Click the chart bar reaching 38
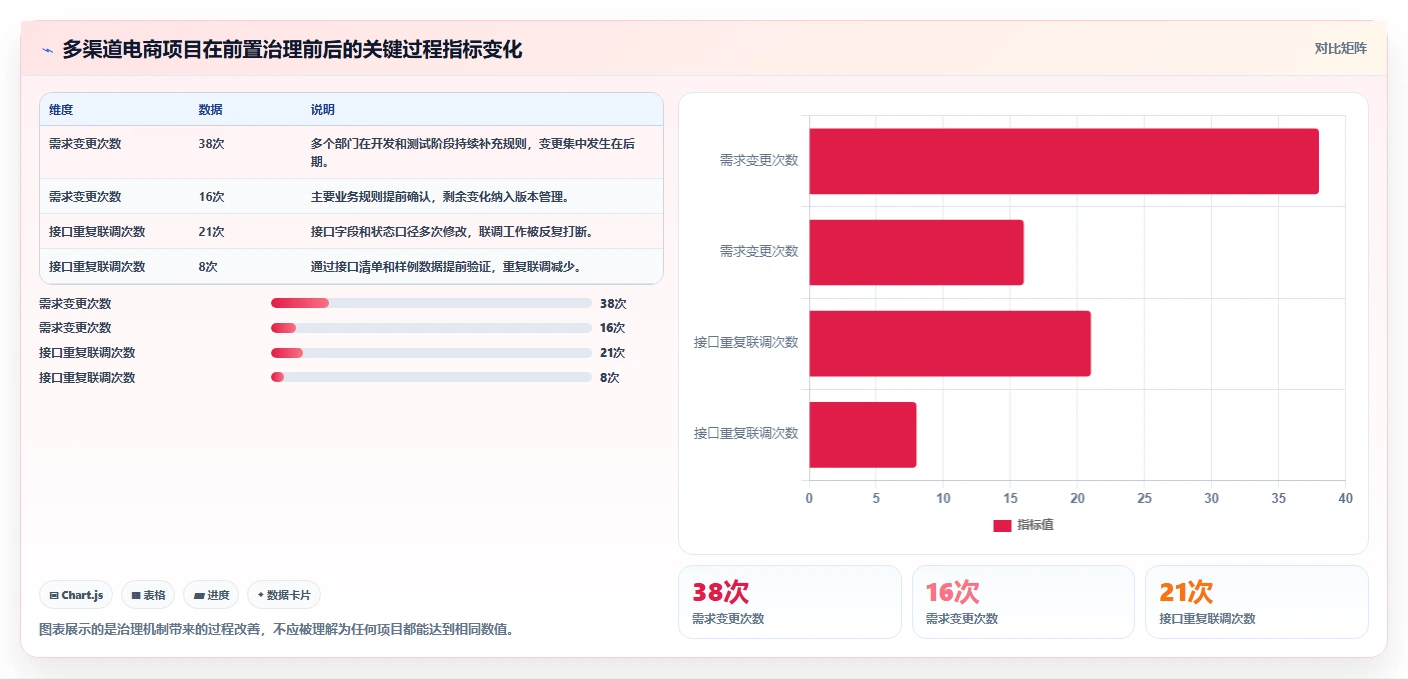Viewport: 1408px width, 679px height. coord(1064,161)
